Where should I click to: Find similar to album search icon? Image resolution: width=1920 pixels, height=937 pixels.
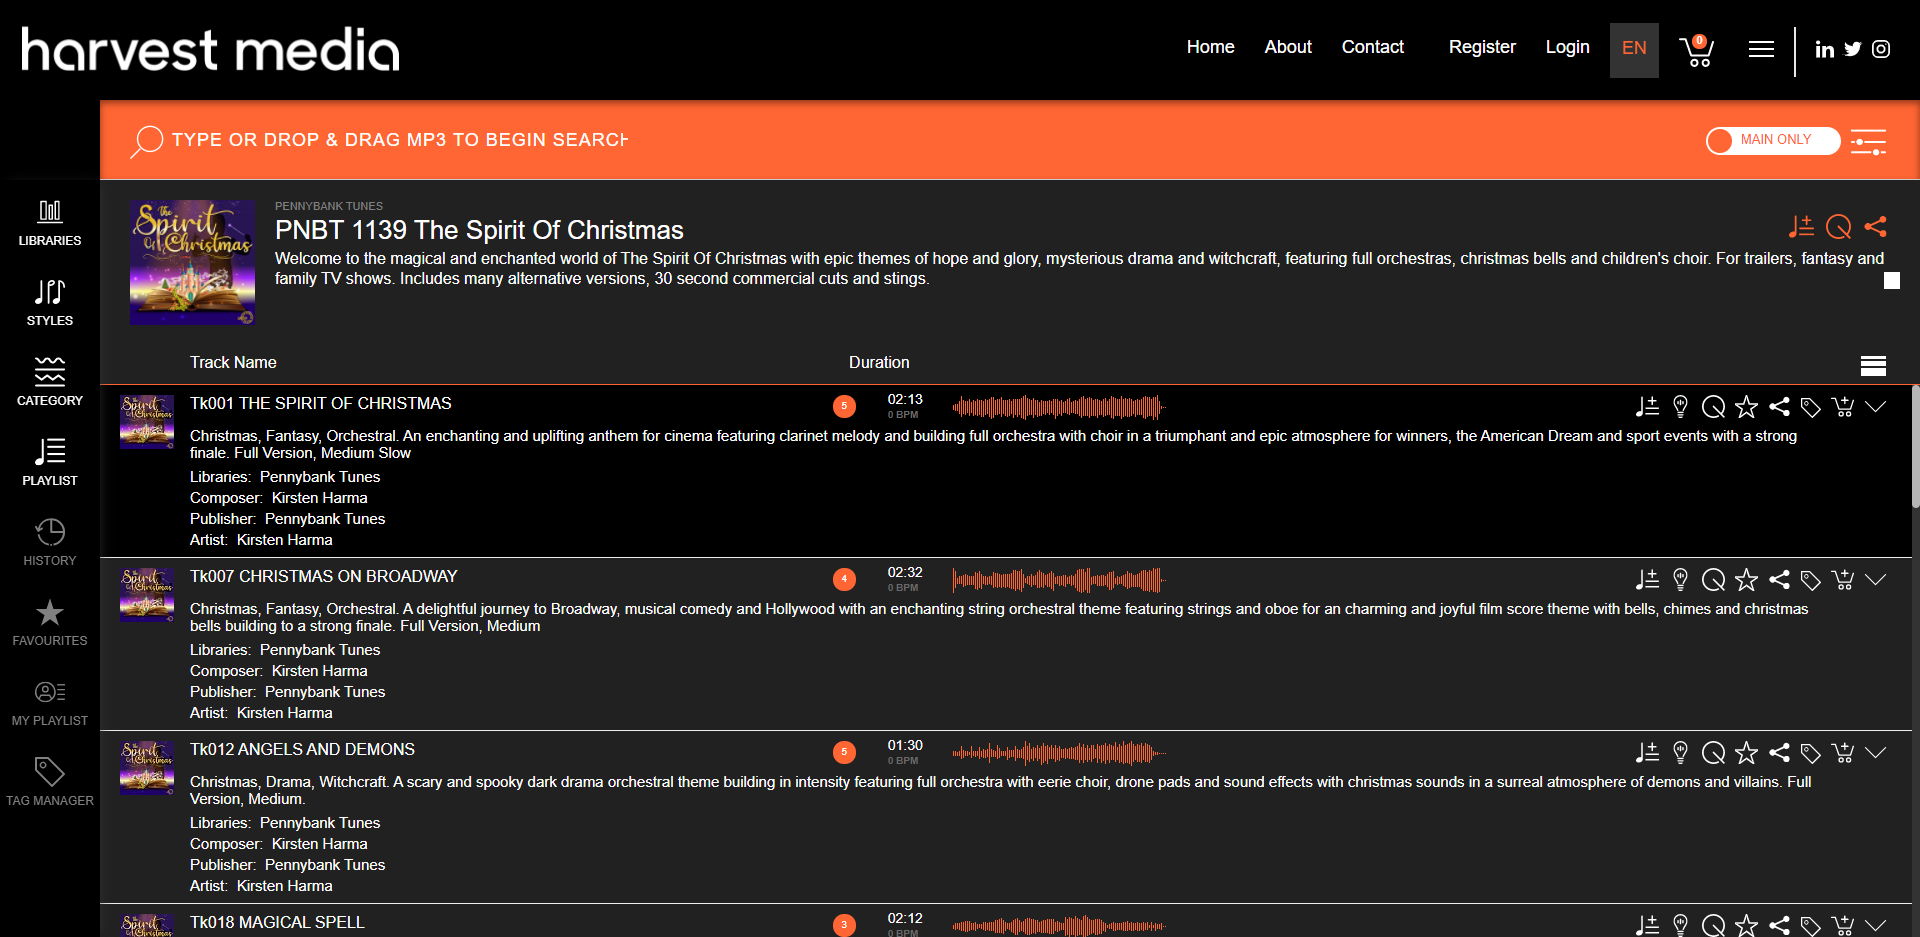(1839, 227)
